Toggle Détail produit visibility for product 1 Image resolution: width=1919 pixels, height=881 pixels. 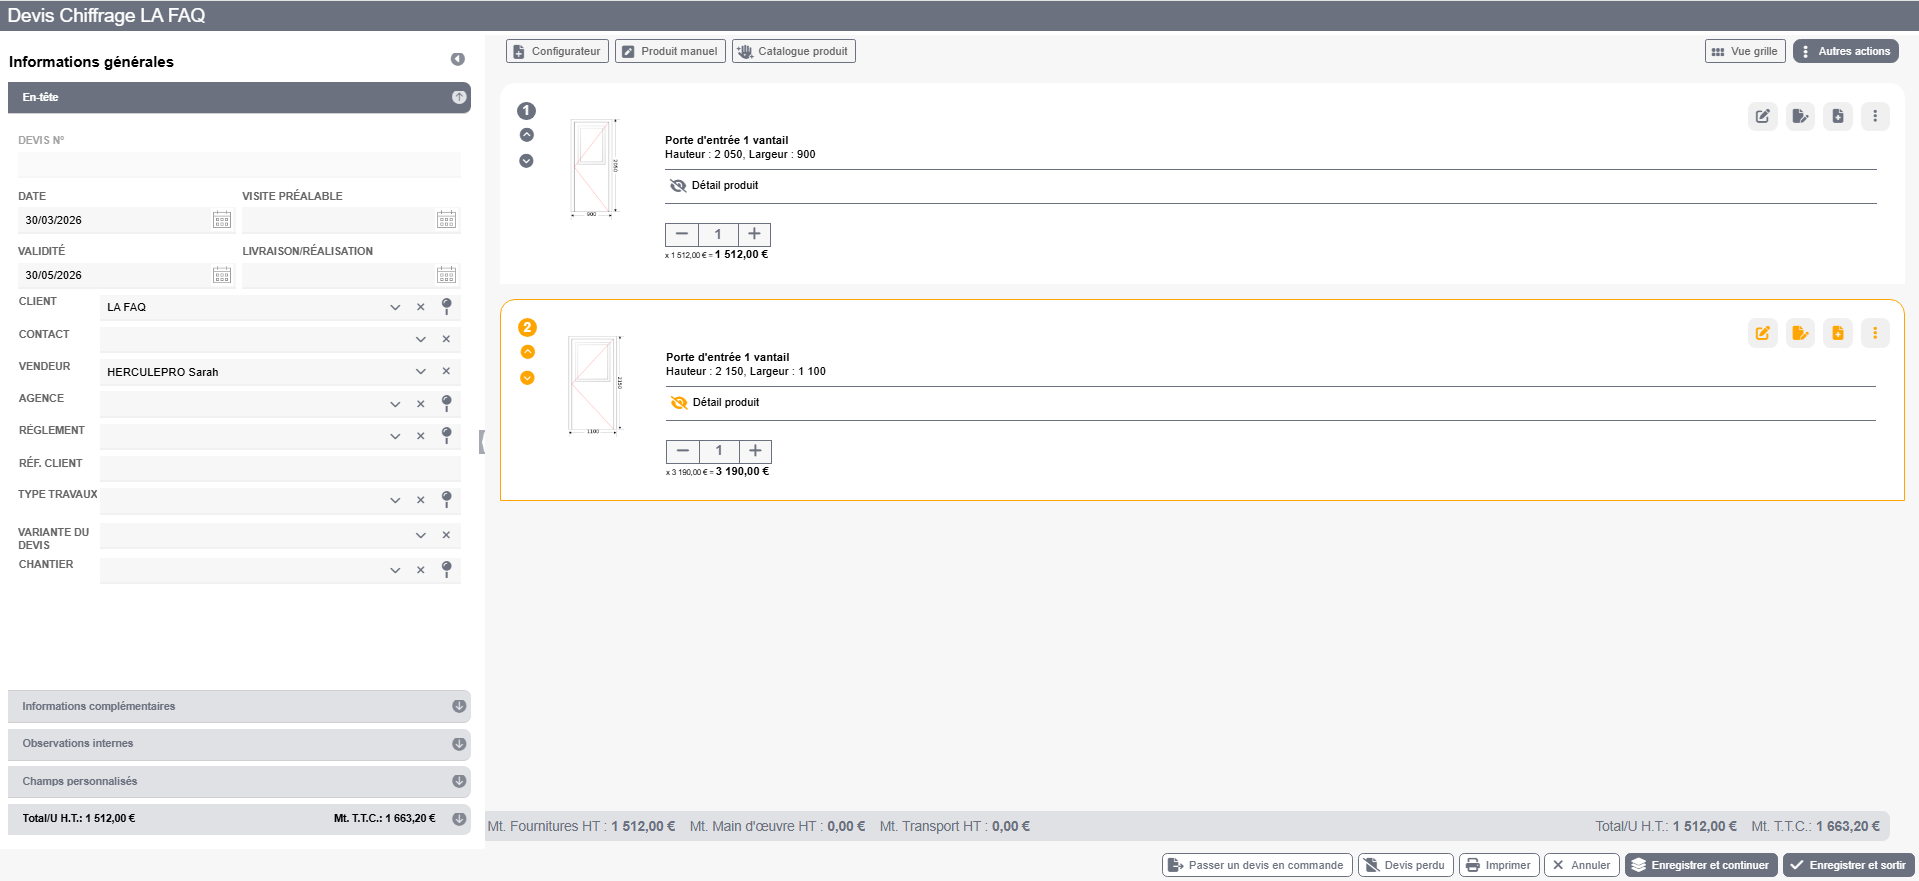(678, 186)
